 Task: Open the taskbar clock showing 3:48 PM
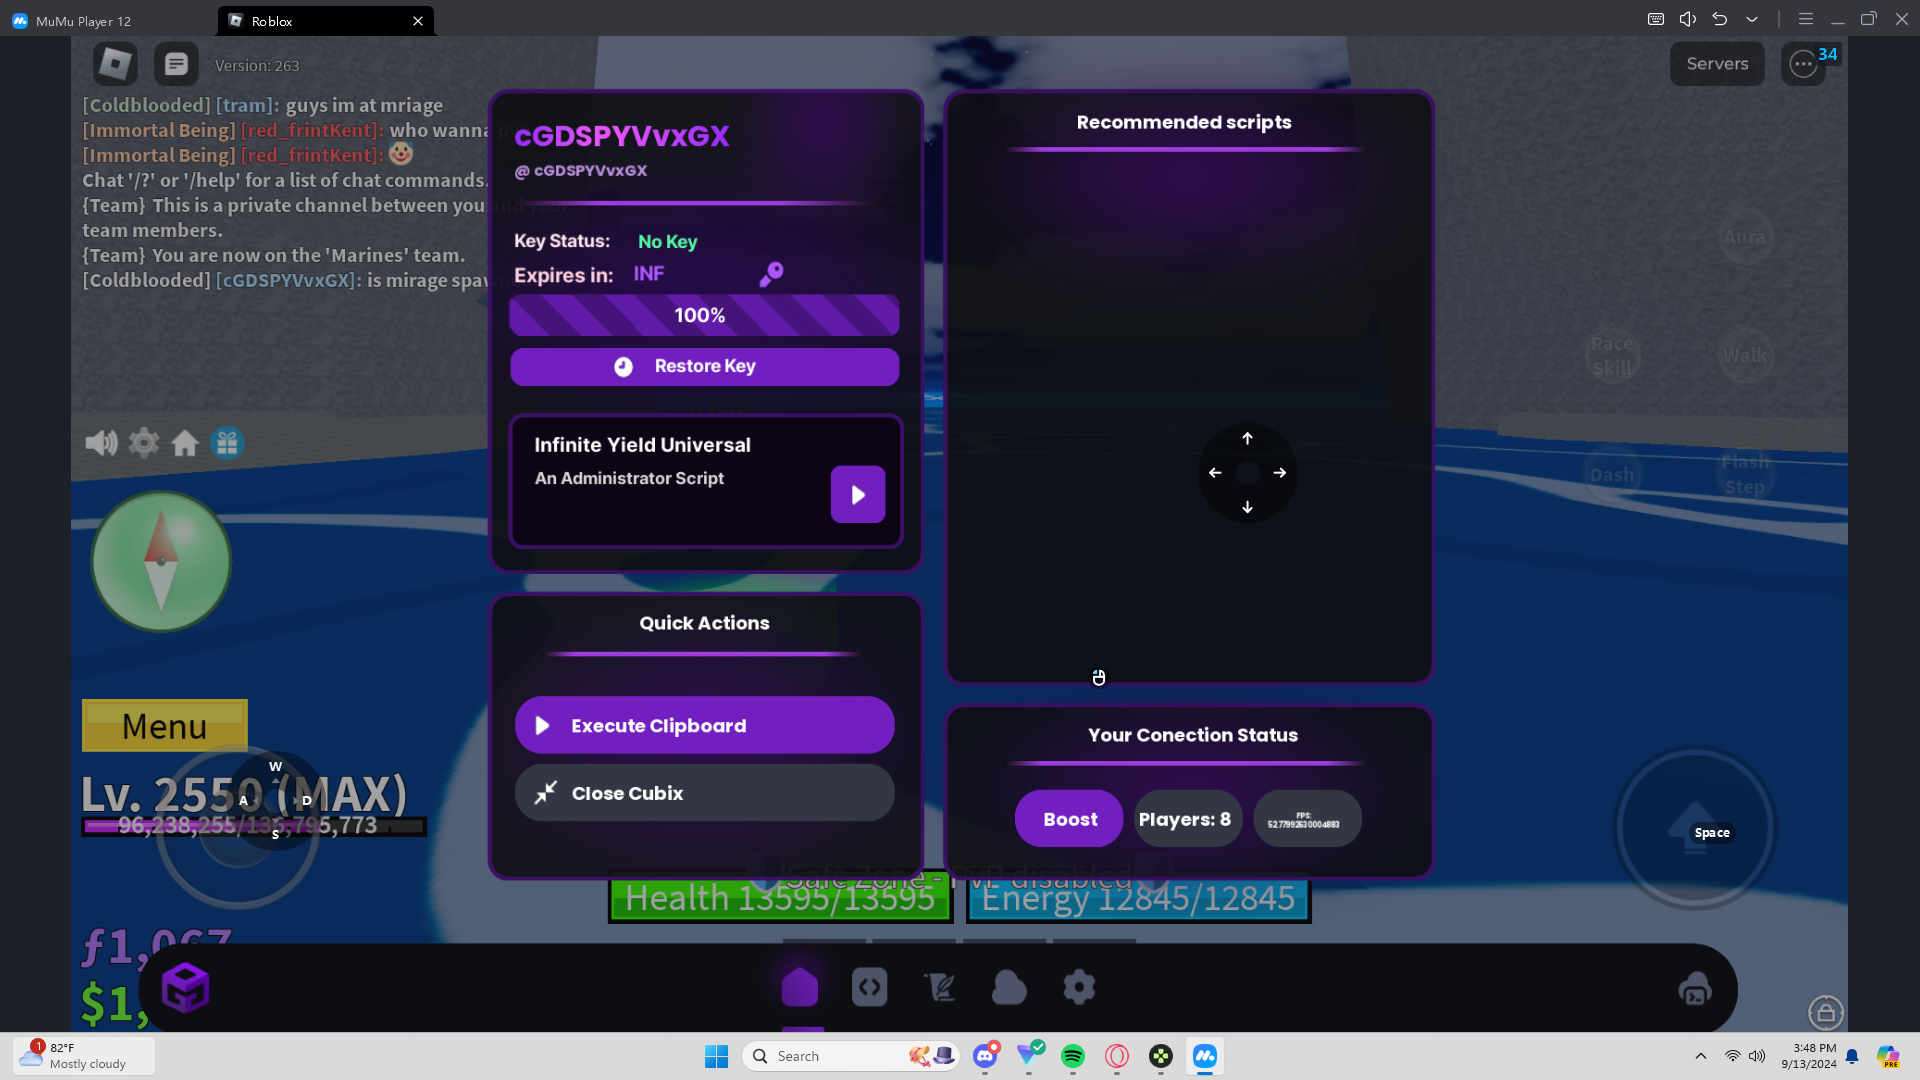[x=1809, y=1056]
